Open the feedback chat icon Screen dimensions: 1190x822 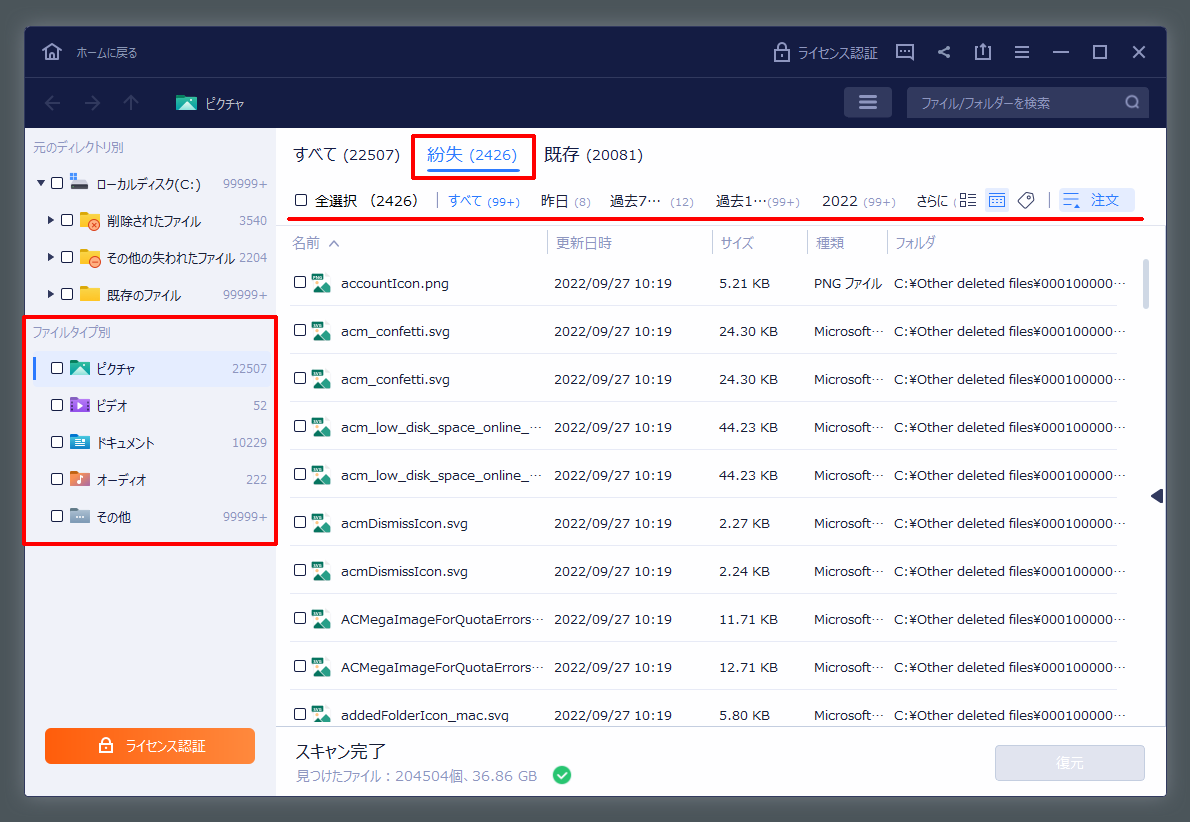click(x=905, y=52)
